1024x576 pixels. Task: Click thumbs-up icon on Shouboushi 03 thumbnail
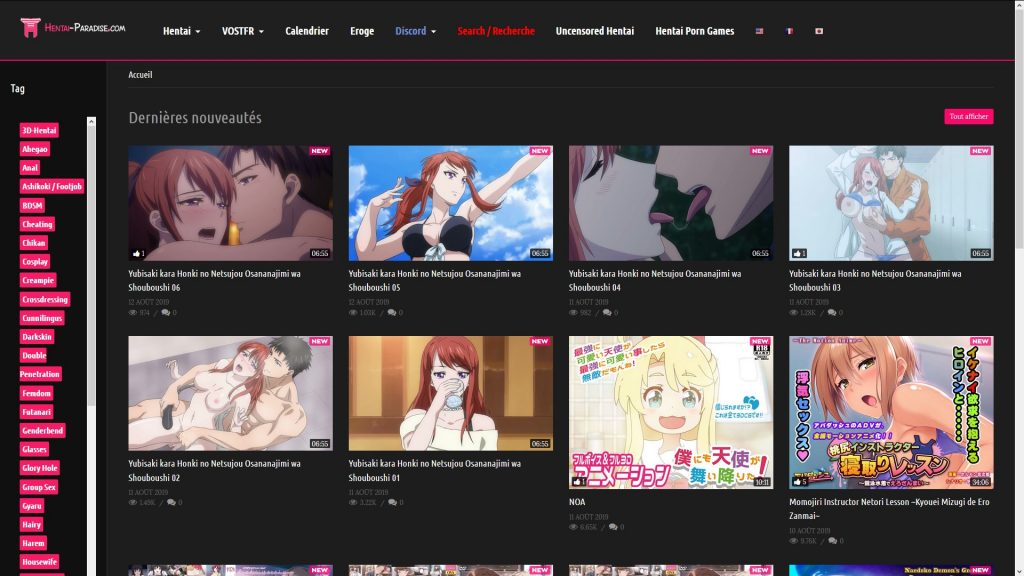(x=797, y=253)
